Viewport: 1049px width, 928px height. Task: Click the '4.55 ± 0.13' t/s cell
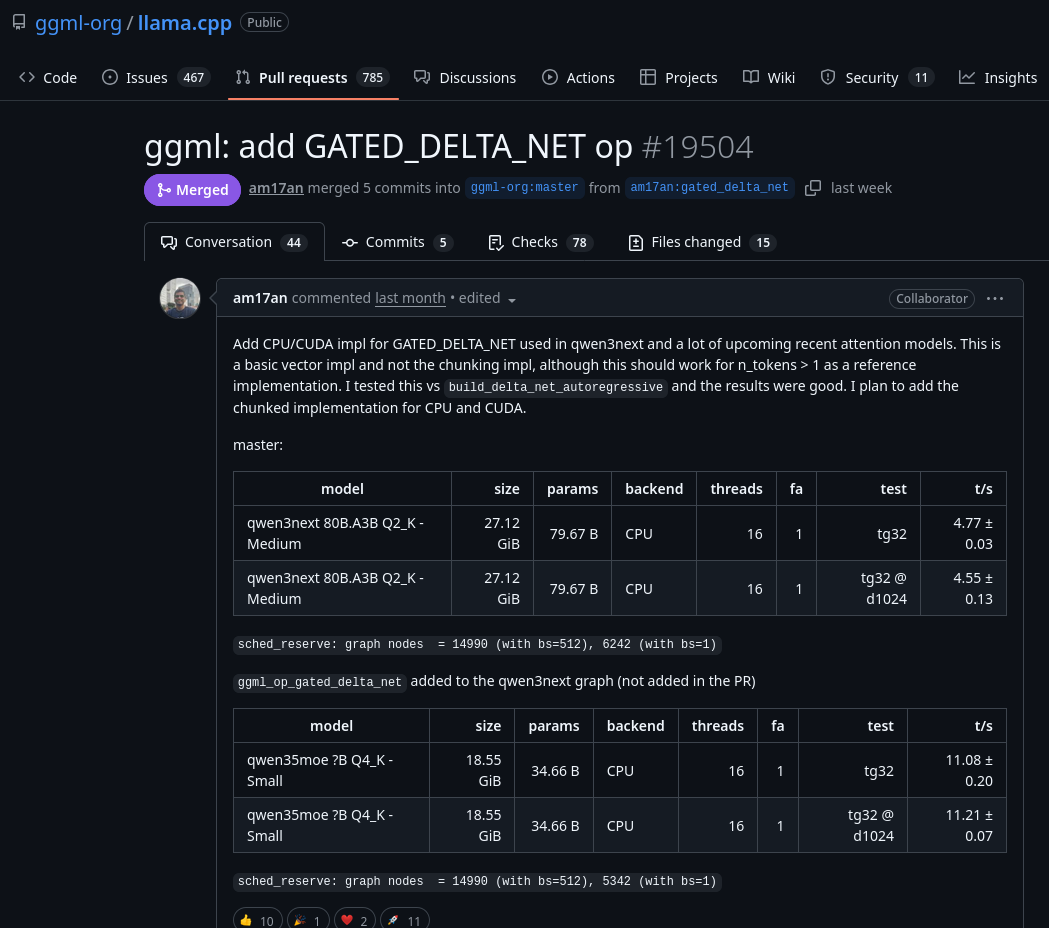coord(963,588)
